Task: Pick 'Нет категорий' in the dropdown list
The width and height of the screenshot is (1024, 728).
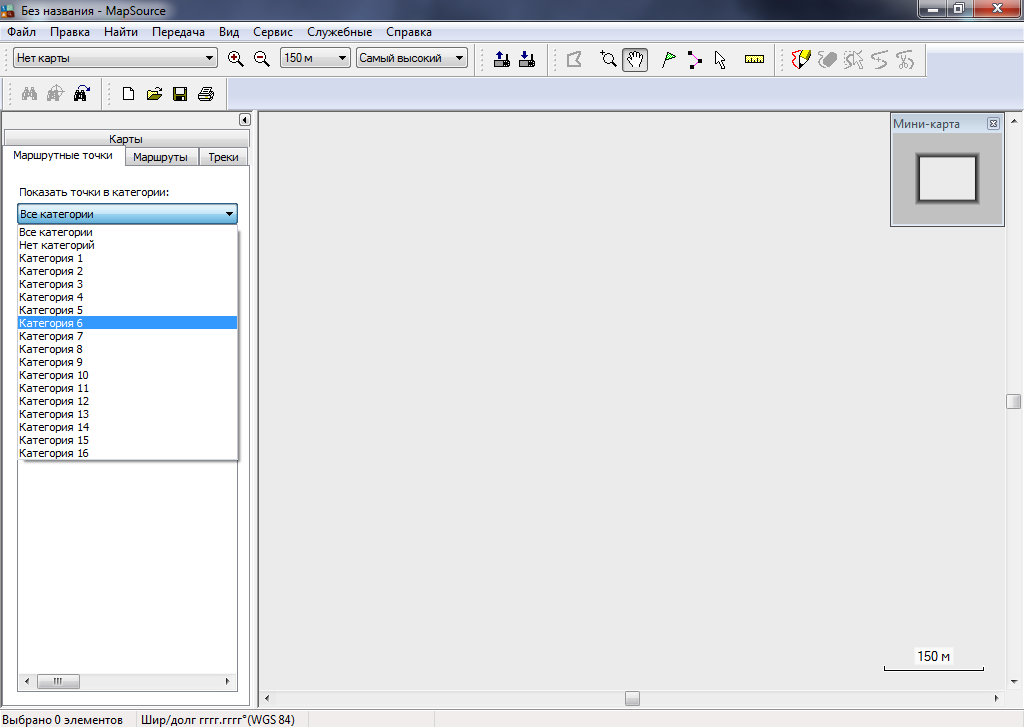Action: [57, 245]
